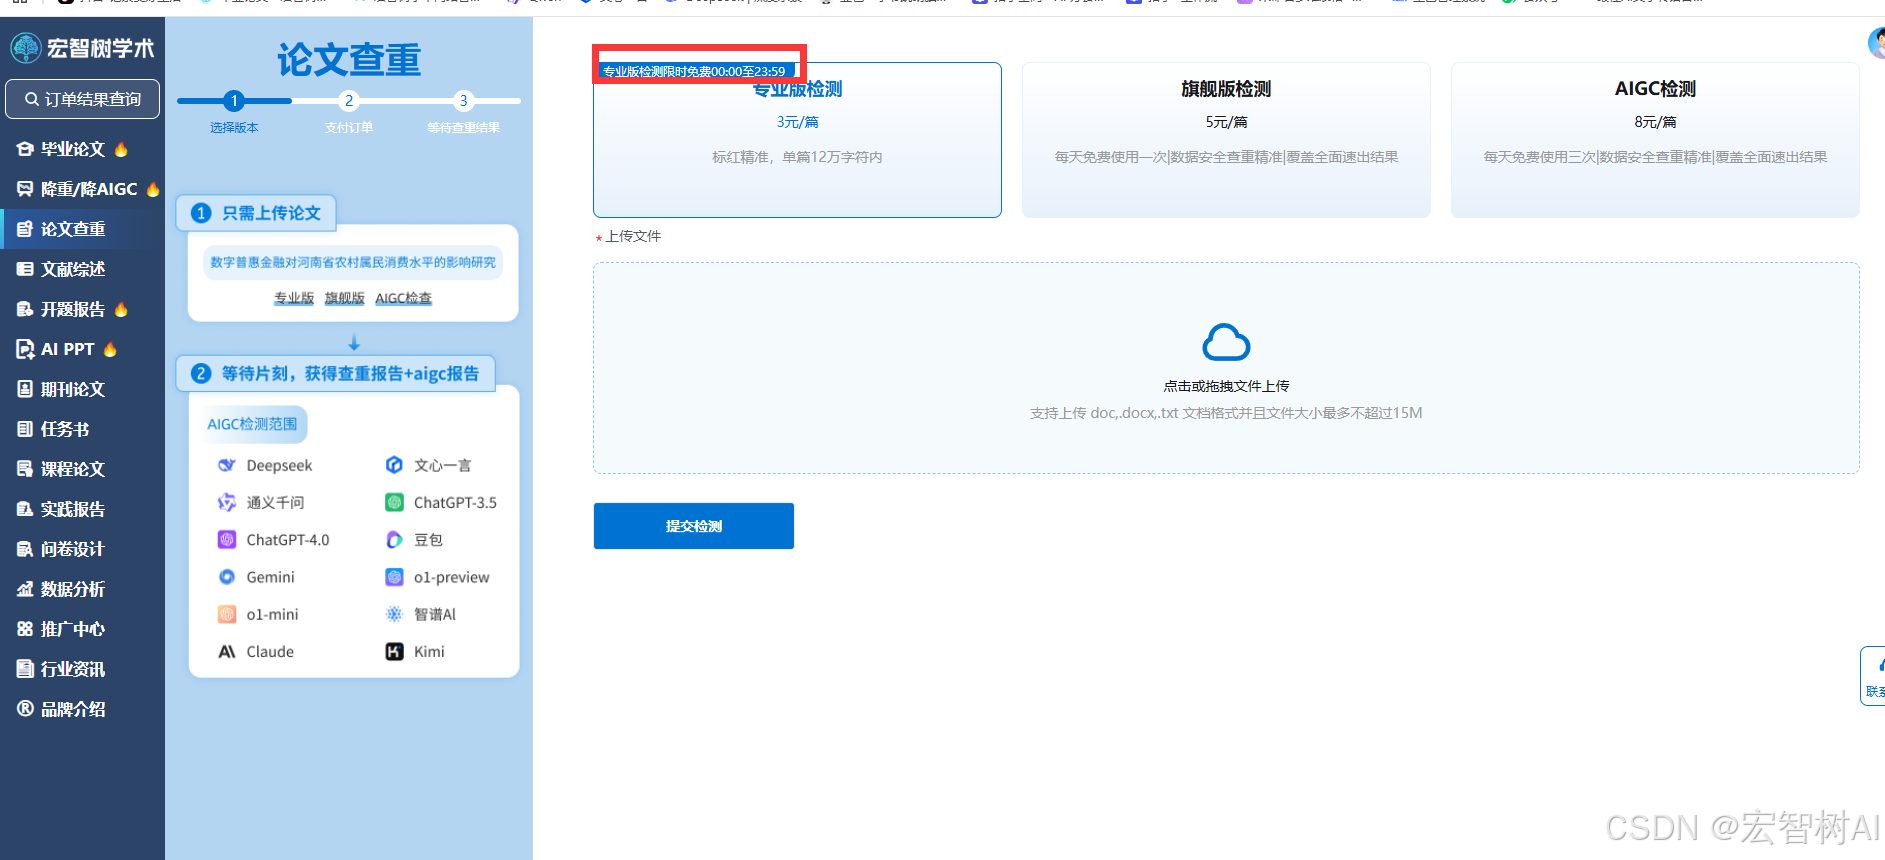Screen dimensions: 1885x860
Task: Open the 订单结果查询 search button
Action: point(82,99)
